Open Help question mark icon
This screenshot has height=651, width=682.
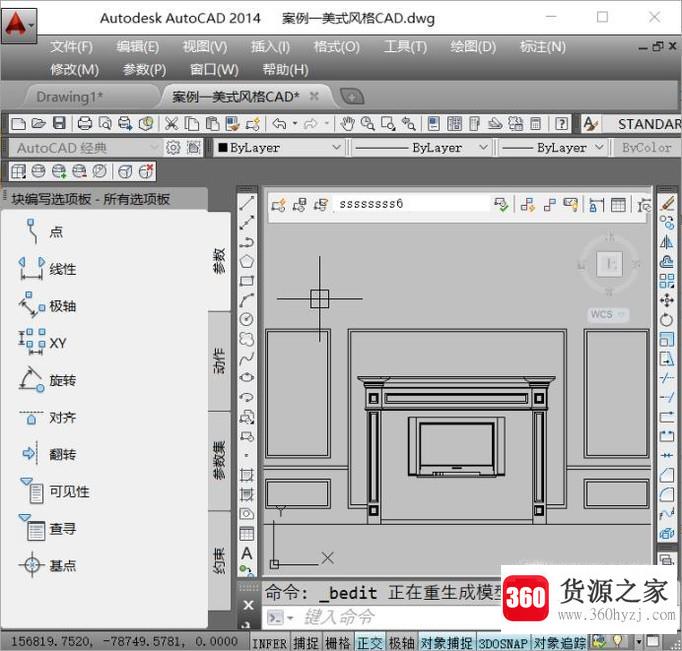562,124
